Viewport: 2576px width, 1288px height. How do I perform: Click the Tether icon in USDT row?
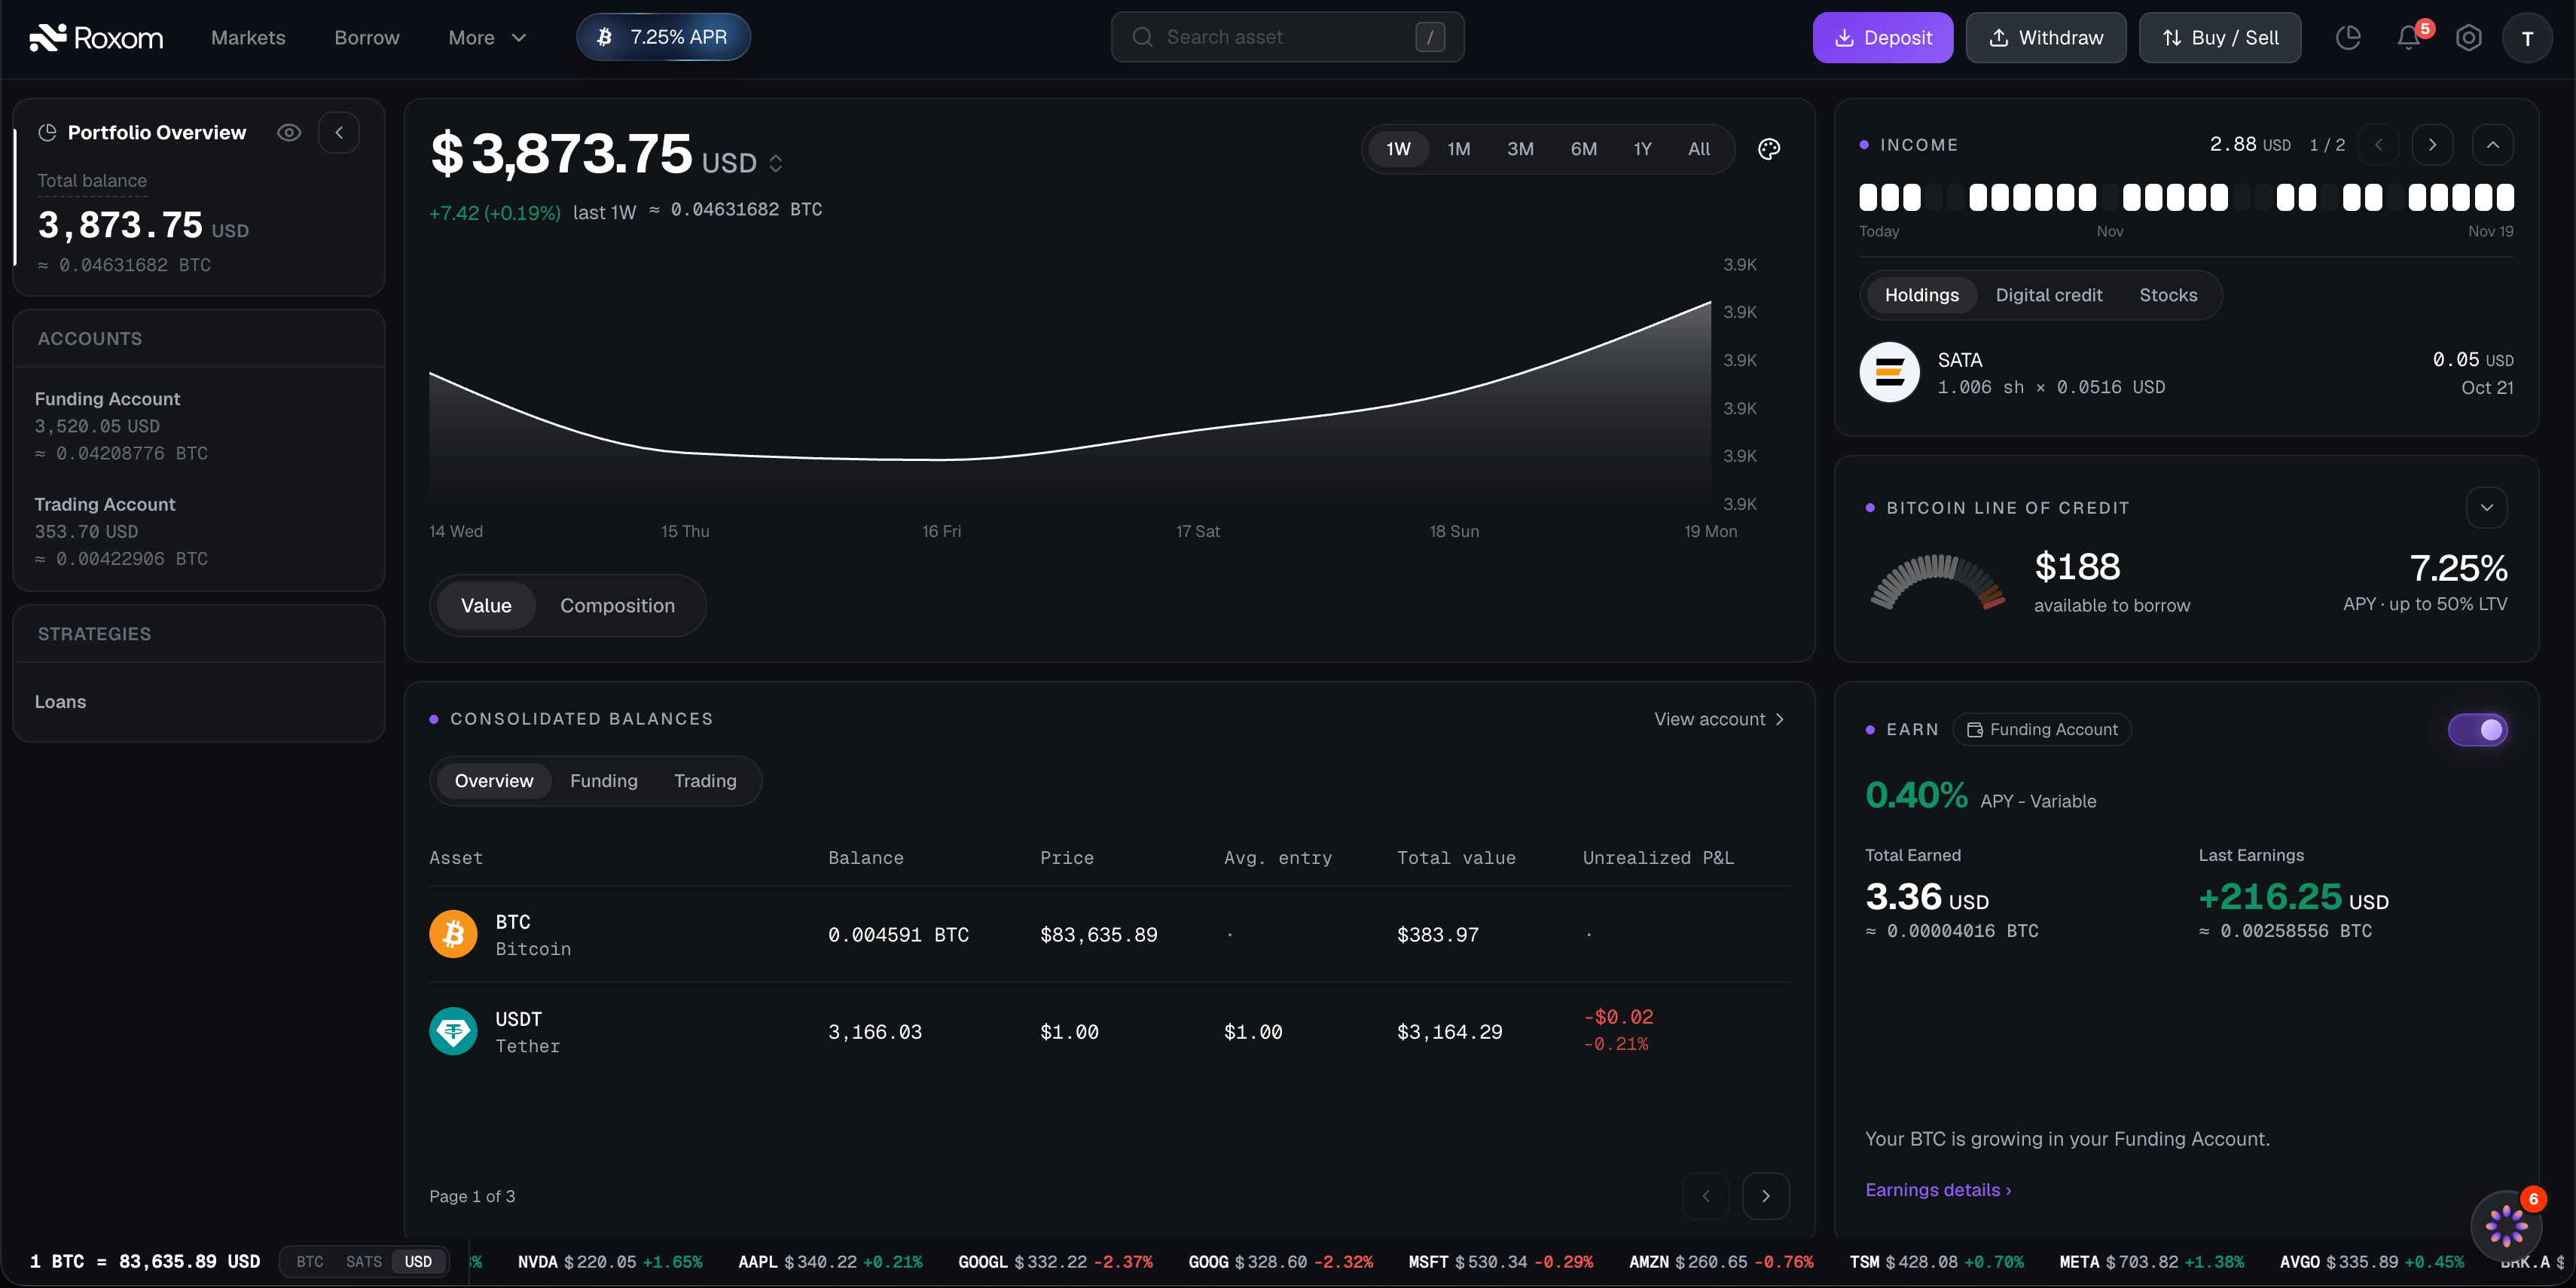[x=453, y=1031]
